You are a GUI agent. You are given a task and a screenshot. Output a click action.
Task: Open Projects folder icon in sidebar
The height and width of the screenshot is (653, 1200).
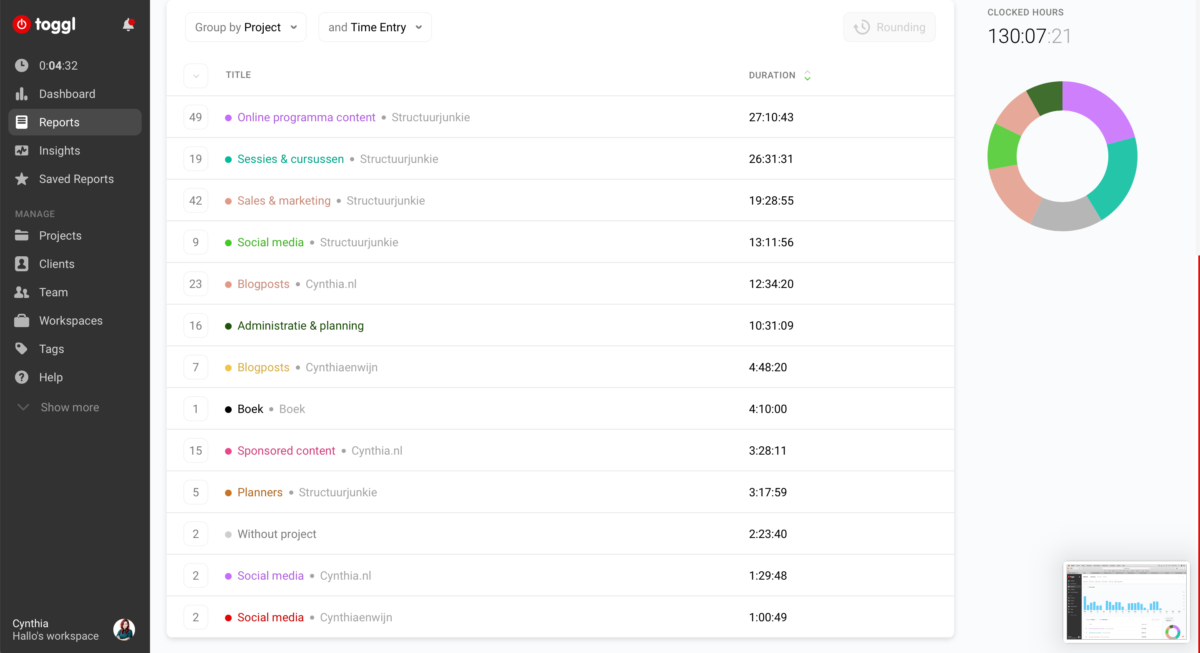(x=22, y=236)
